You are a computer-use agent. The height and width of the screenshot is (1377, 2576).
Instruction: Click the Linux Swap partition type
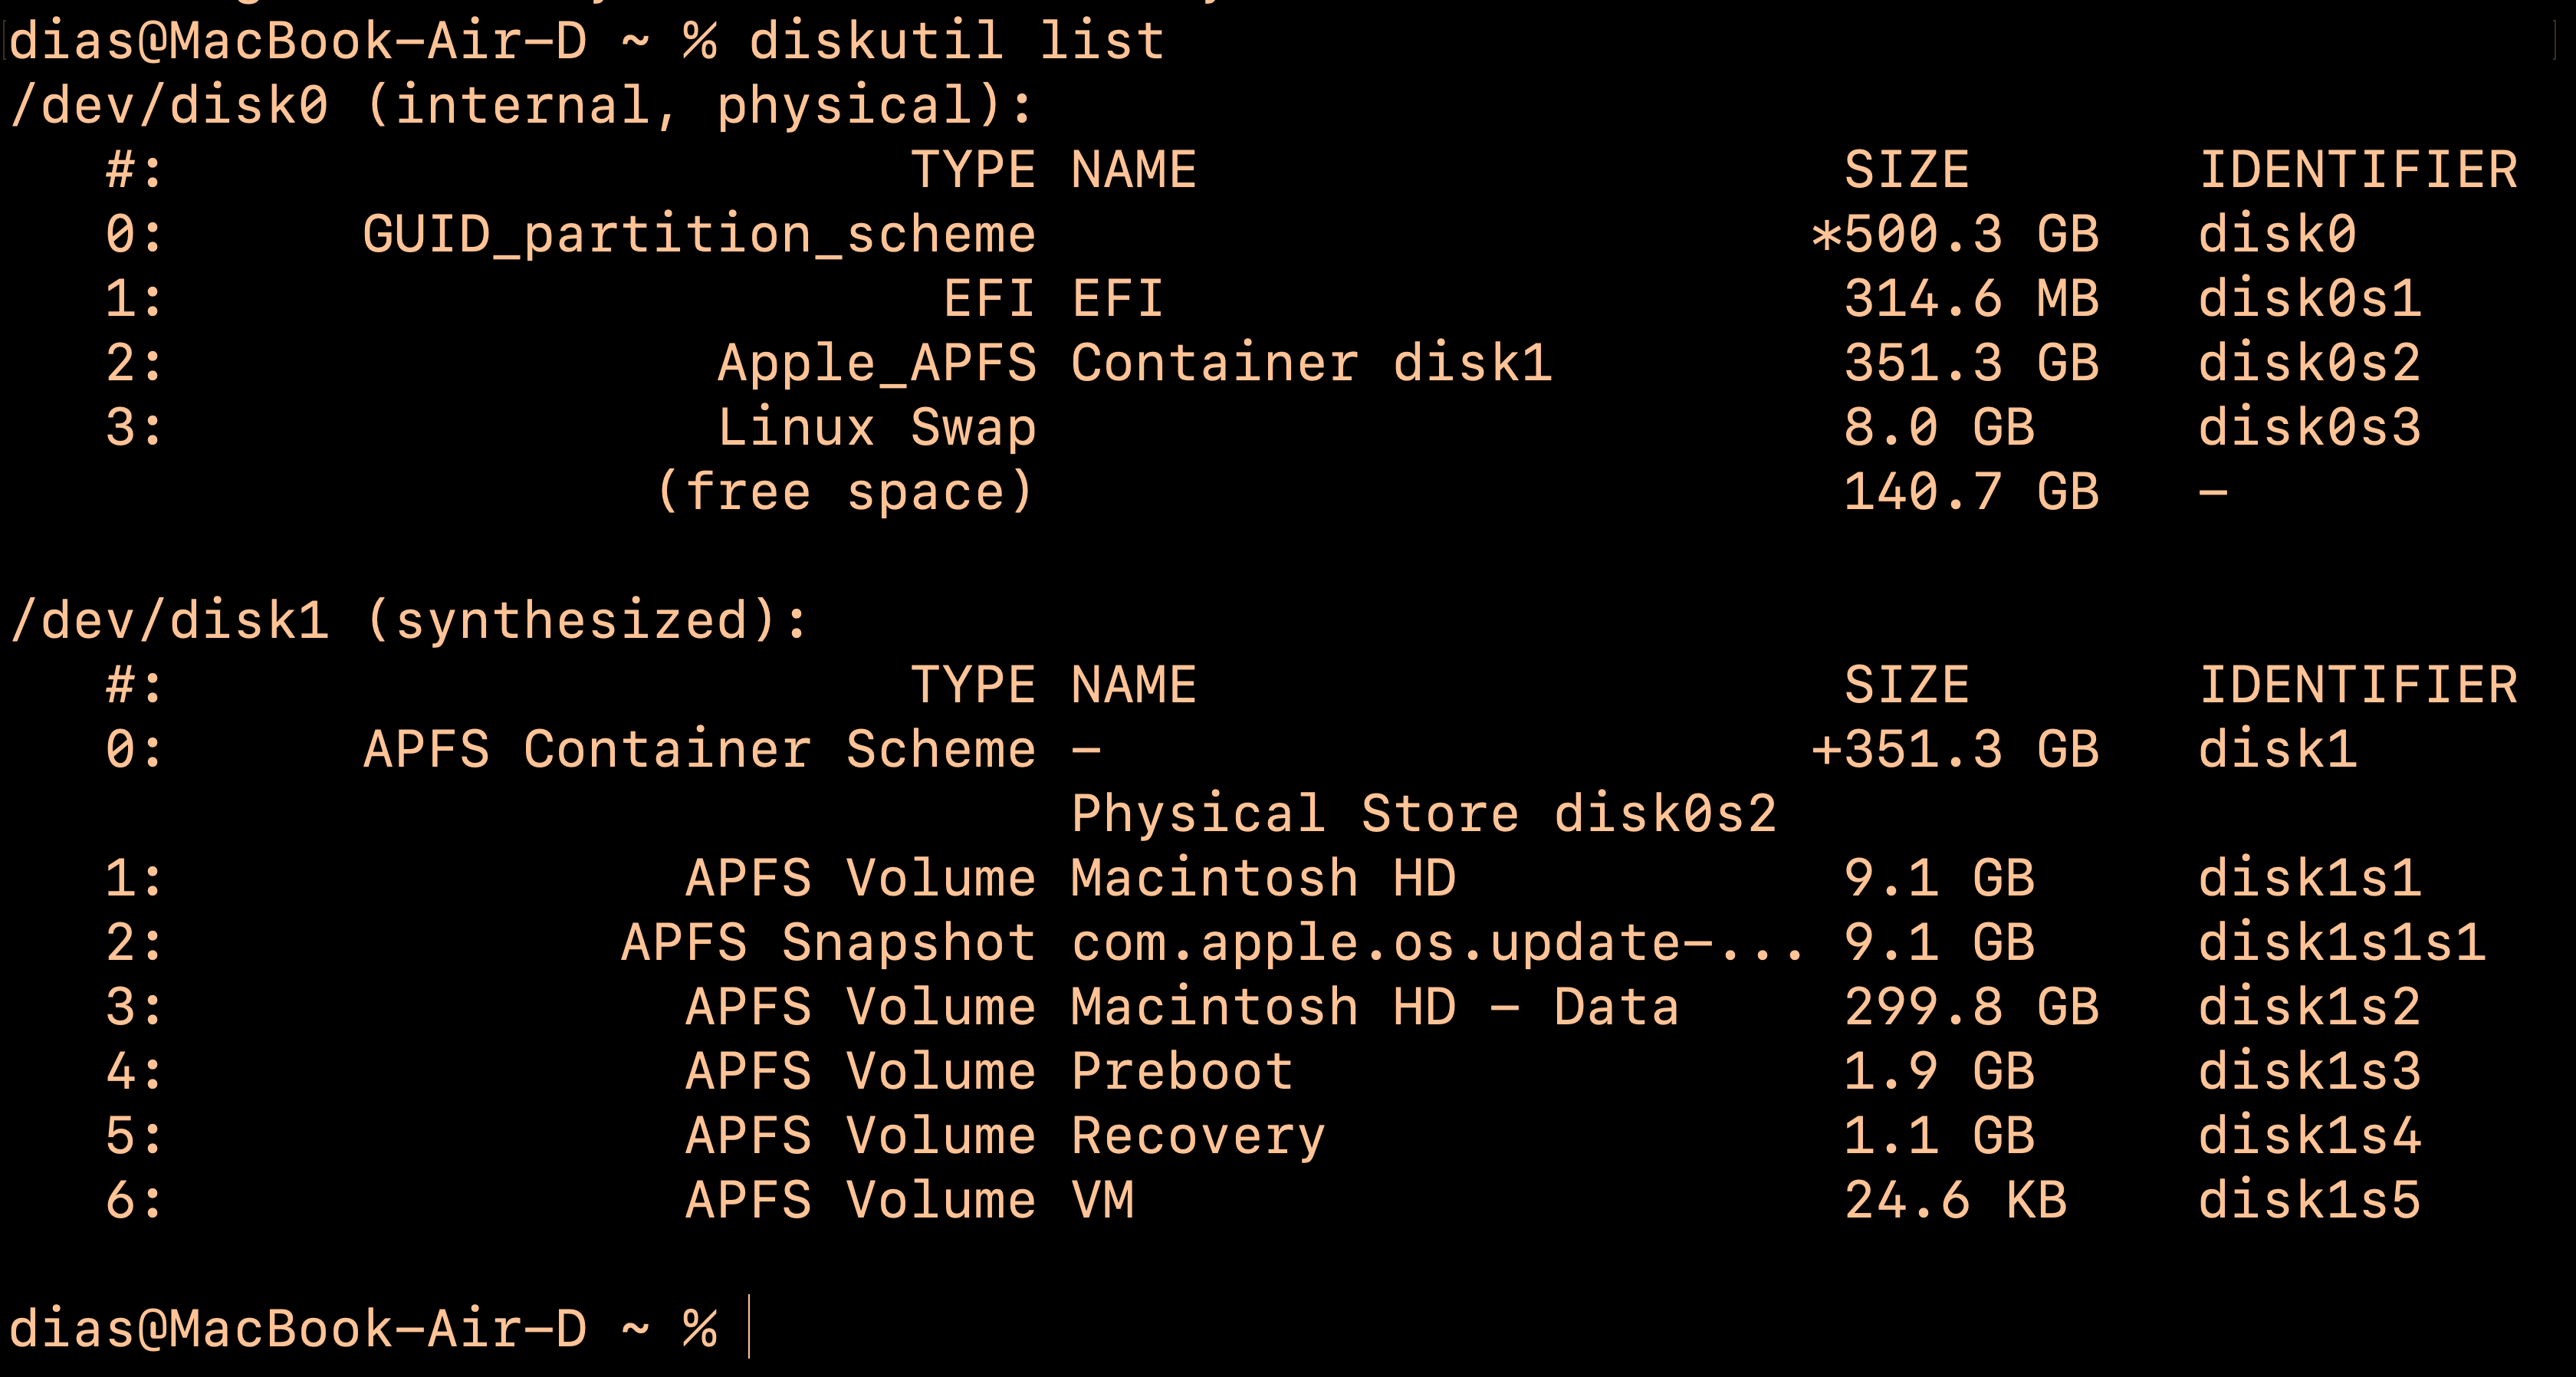[876, 428]
